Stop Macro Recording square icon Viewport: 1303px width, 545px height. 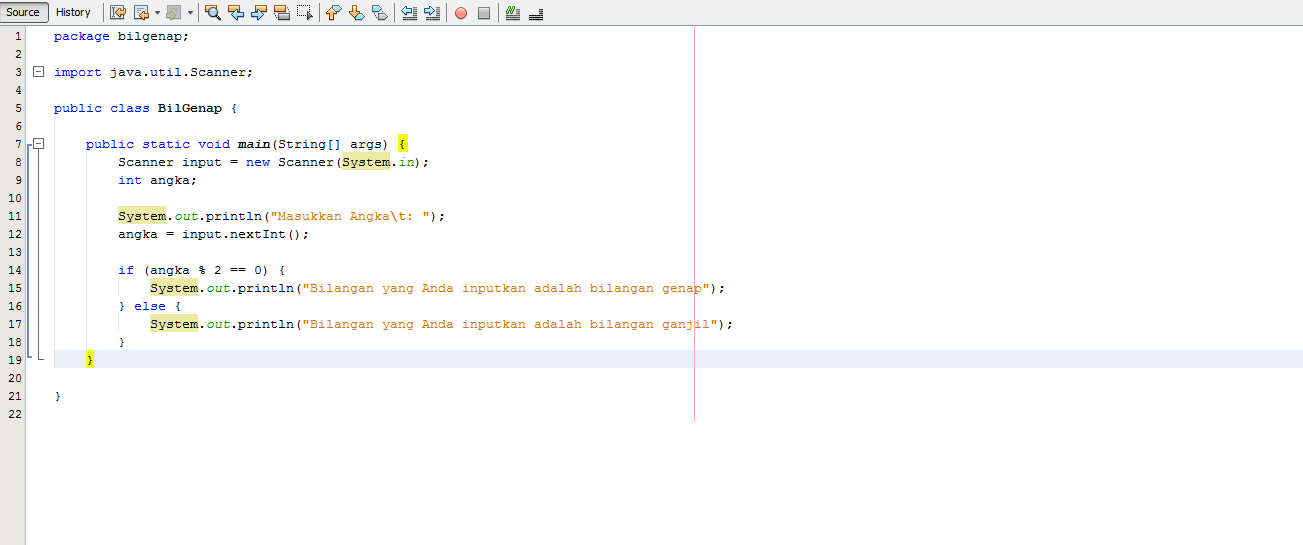click(x=483, y=13)
